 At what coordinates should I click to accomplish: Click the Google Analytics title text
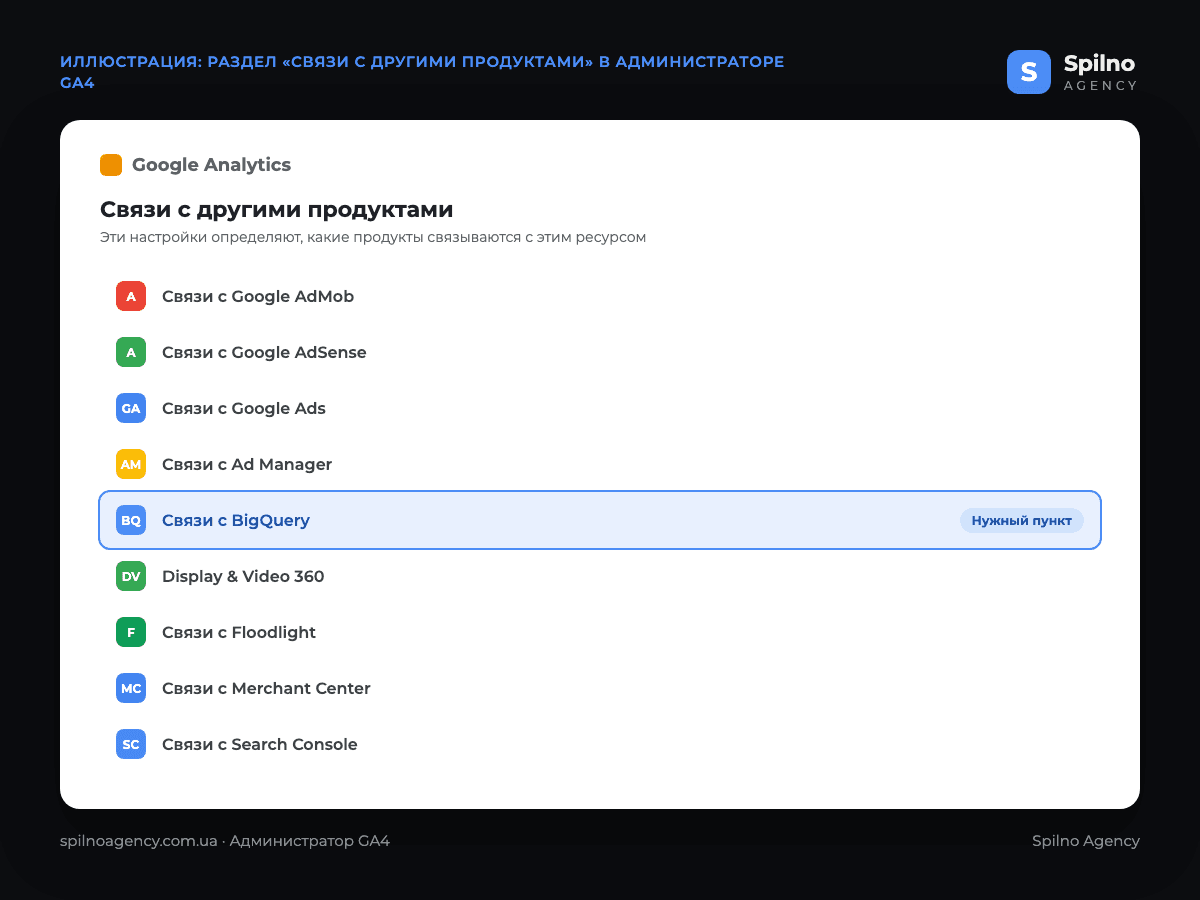[x=211, y=165]
